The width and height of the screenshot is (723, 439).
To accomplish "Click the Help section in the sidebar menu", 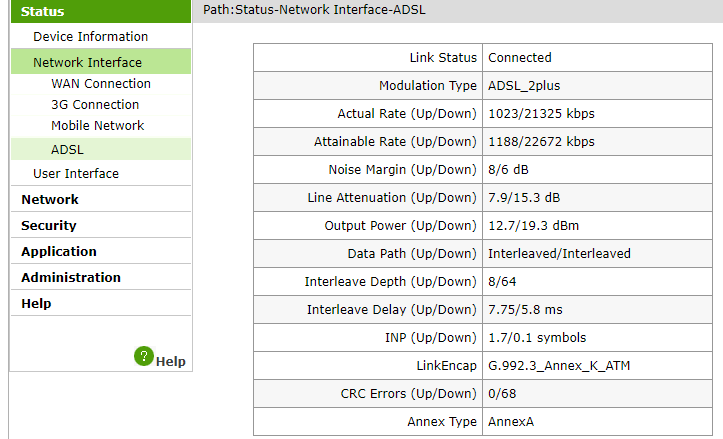I will click(x=36, y=304).
